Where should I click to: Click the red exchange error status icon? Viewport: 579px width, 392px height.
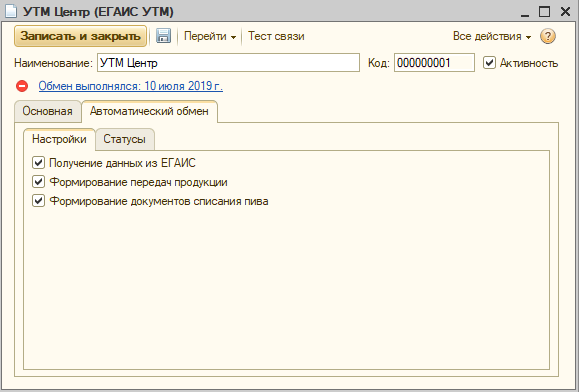(22, 86)
